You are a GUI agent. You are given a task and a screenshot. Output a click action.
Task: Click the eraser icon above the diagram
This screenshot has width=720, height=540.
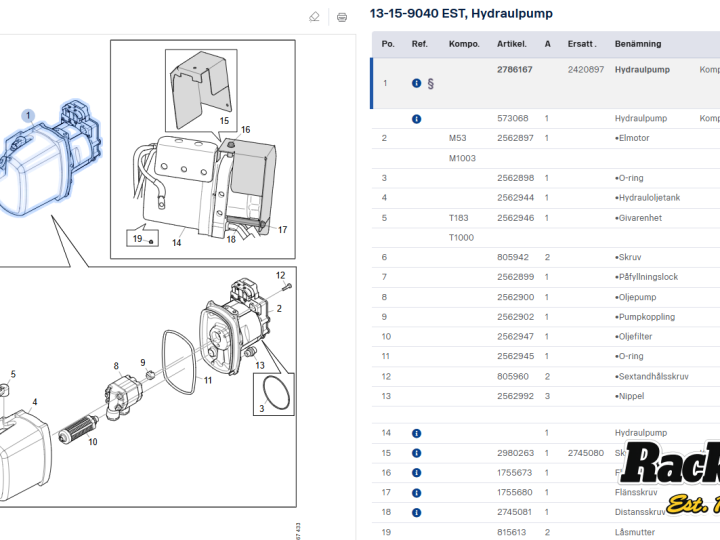click(x=314, y=17)
